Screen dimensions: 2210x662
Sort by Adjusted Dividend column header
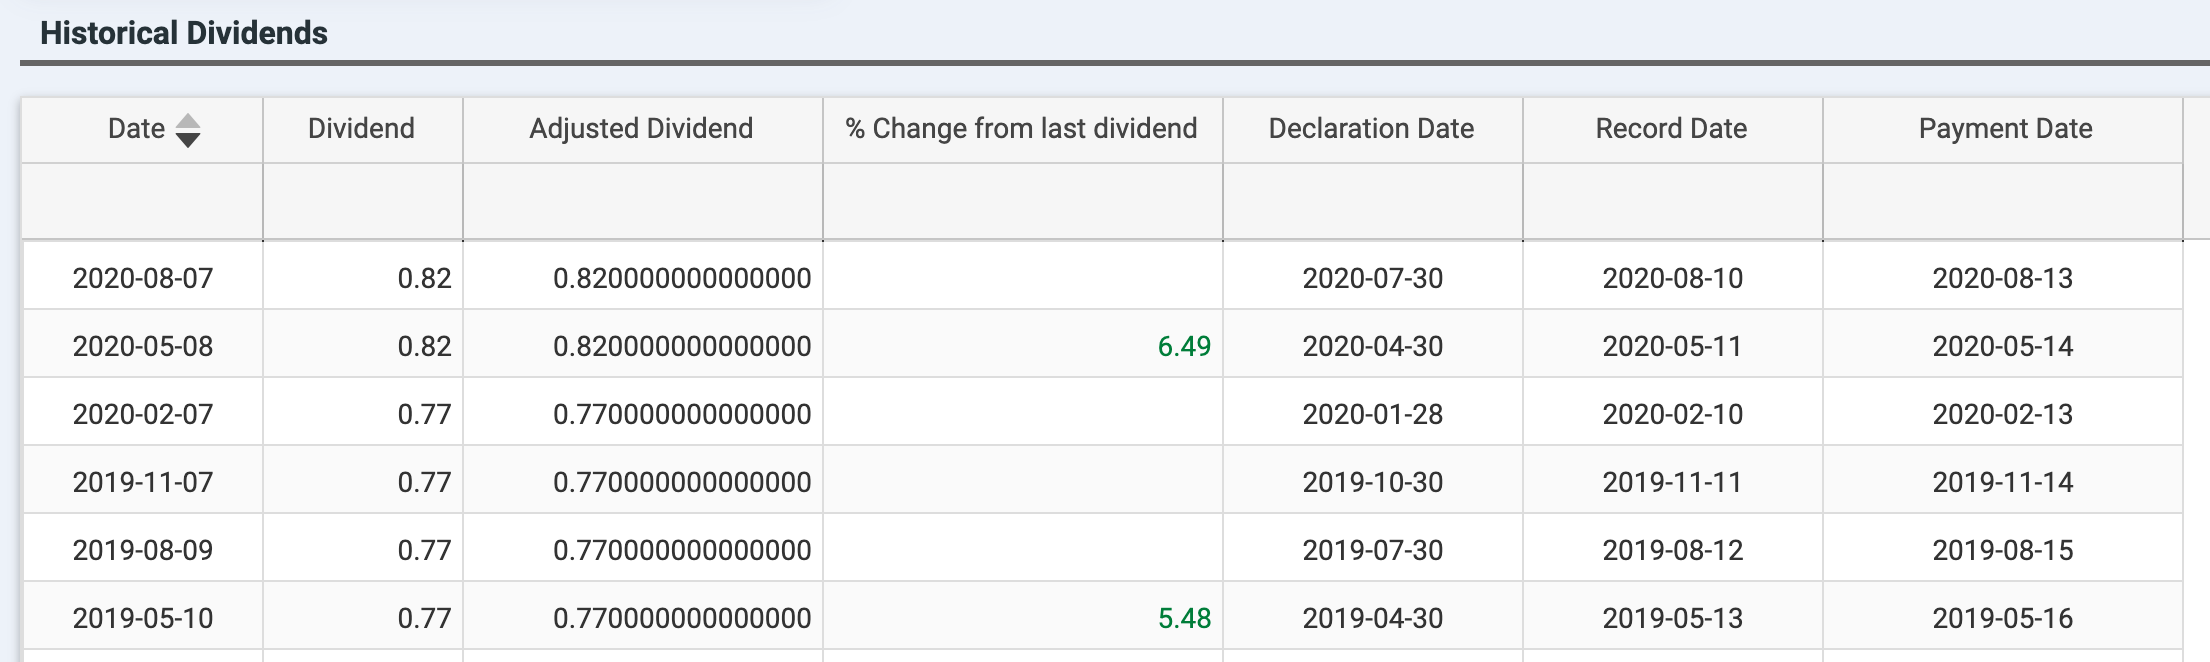tap(643, 130)
